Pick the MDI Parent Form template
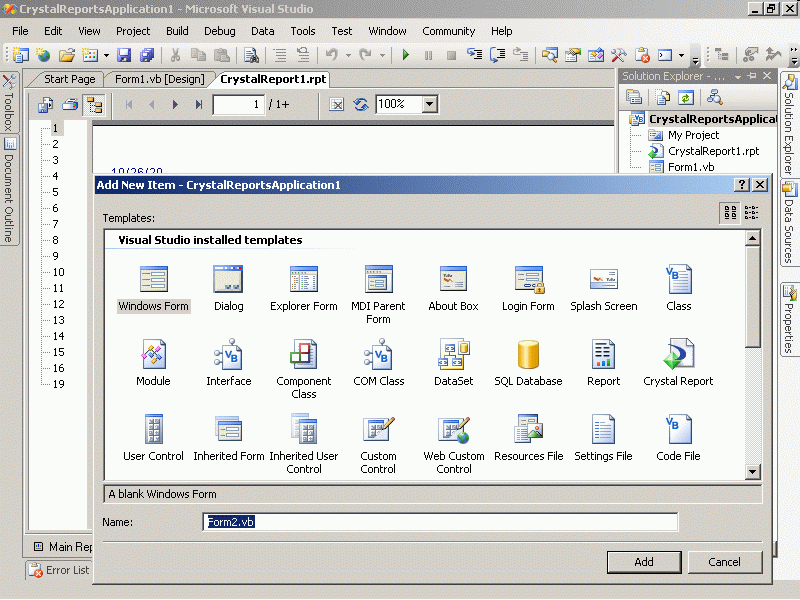This screenshot has width=800, height=600. [x=378, y=294]
